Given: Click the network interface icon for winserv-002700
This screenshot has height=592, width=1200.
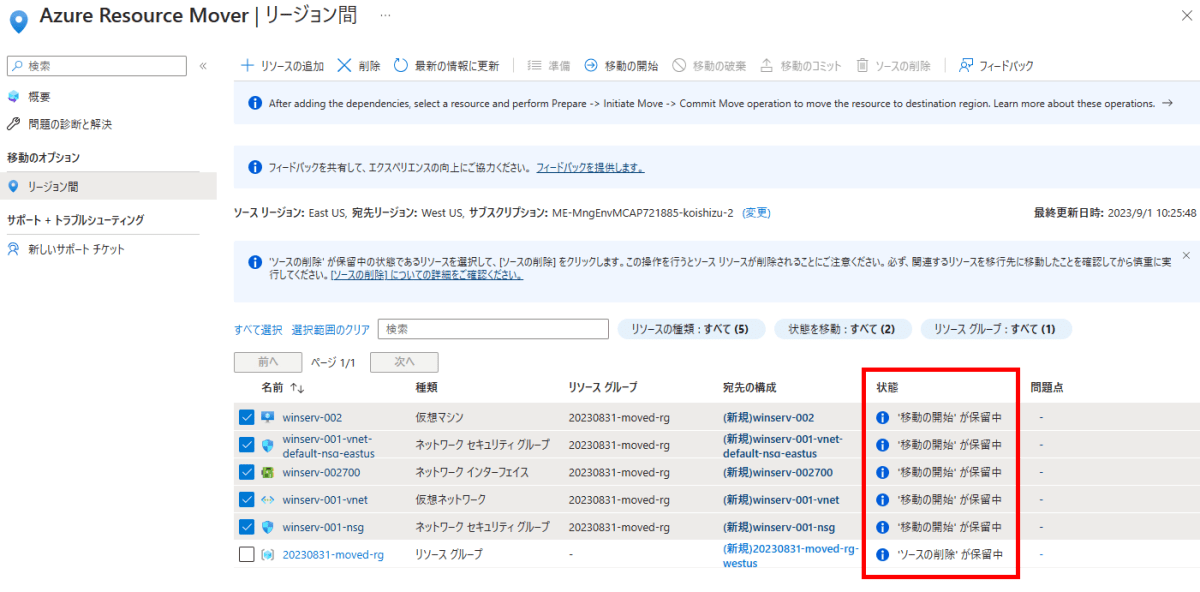Looking at the screenshot, I should 268,472.
